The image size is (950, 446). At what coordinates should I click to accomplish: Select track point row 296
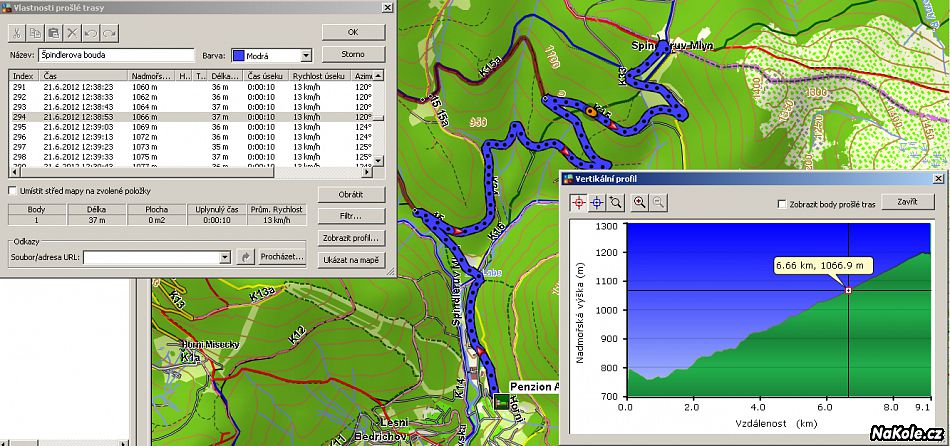click(191, 137)
